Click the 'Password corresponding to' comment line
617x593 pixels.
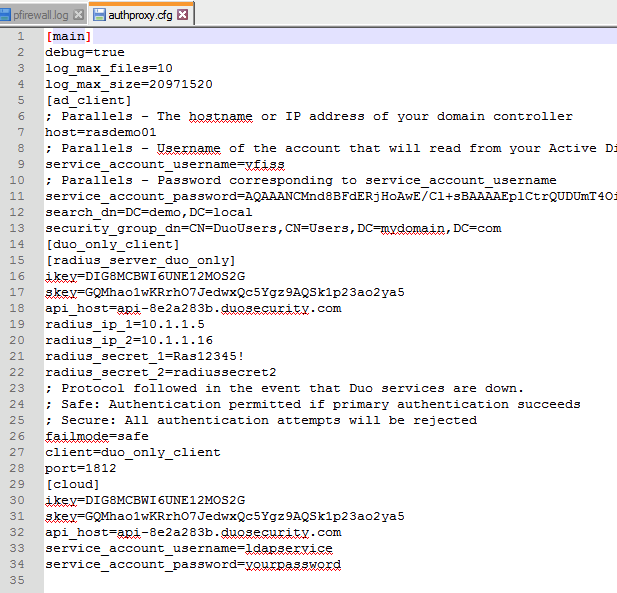pos(301,180)
